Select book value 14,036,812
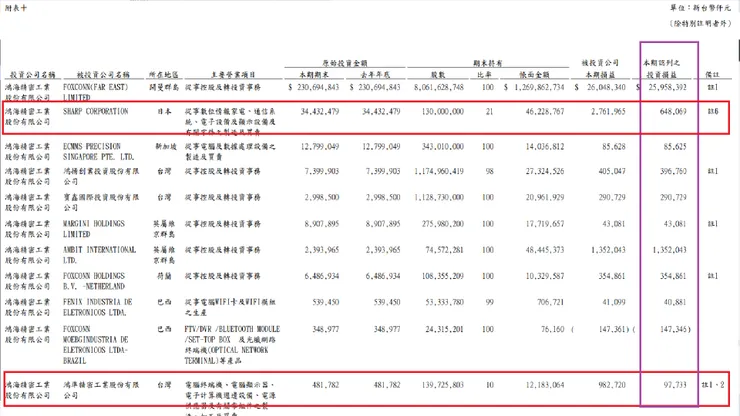This screenshot has height=416, width=740. pyautogui.click(x=545, y=146)
